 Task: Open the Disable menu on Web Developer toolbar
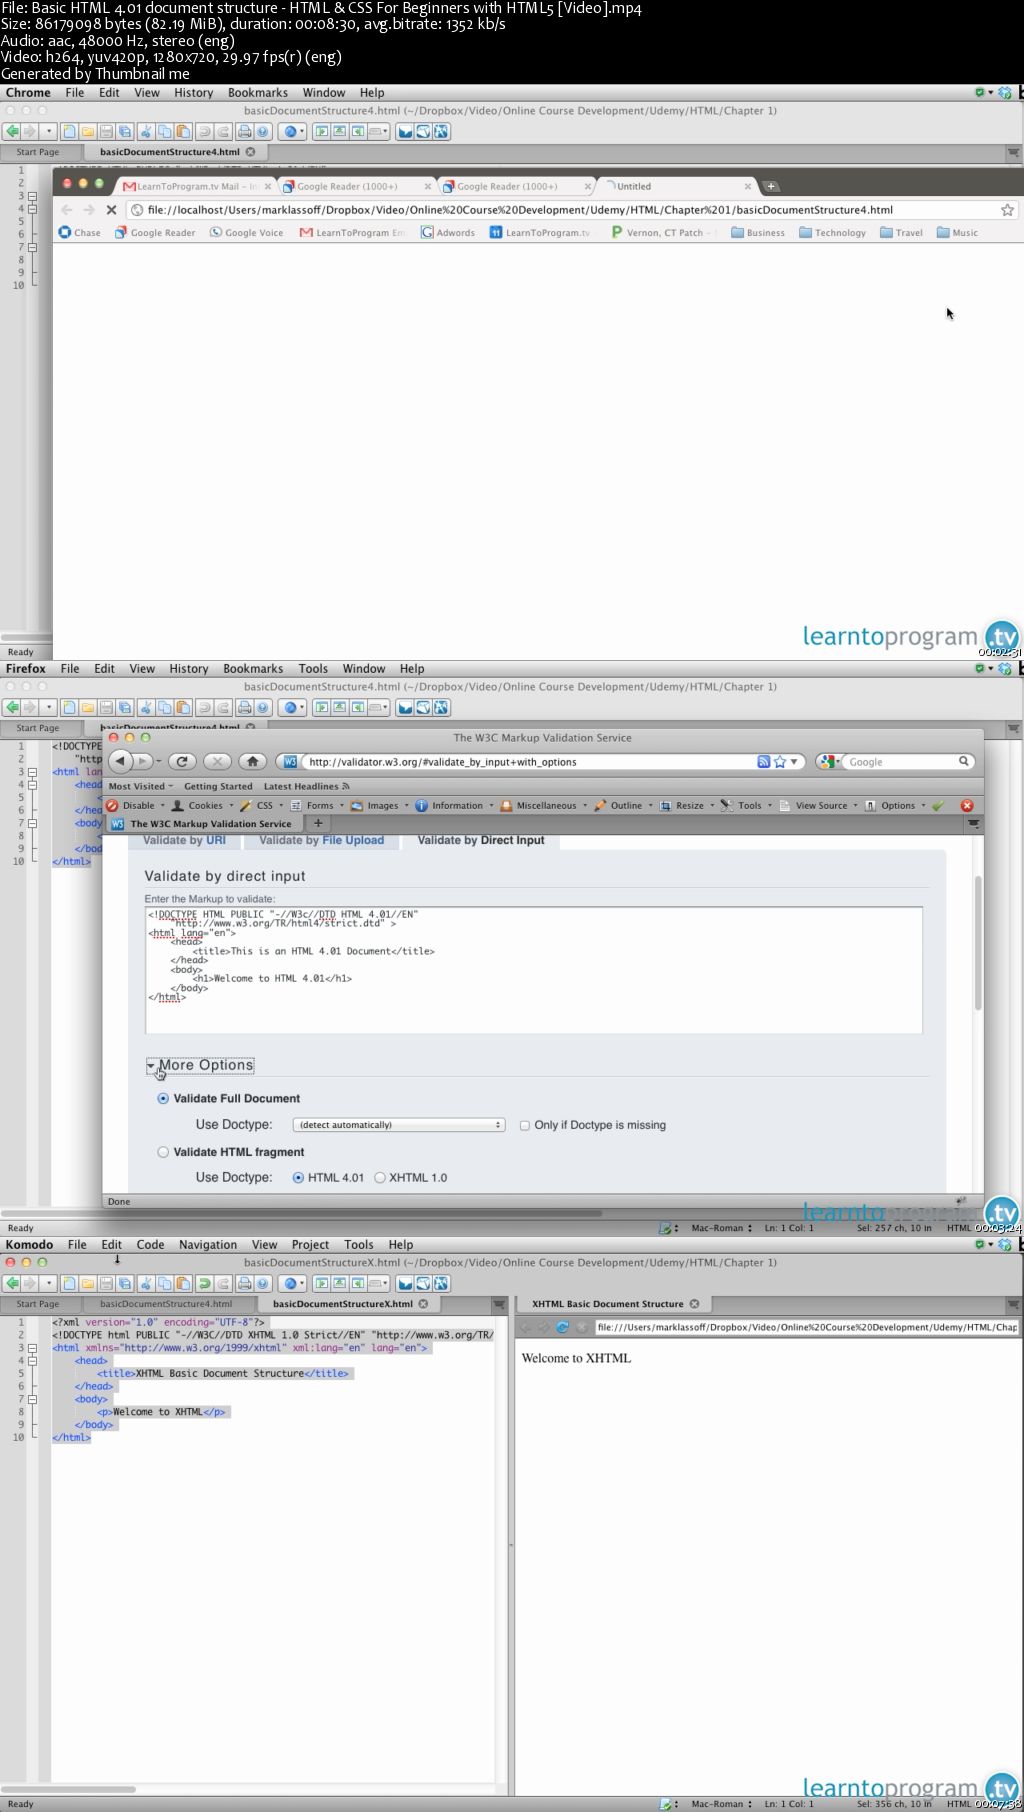pyautogui.click(x=137, y=805)
